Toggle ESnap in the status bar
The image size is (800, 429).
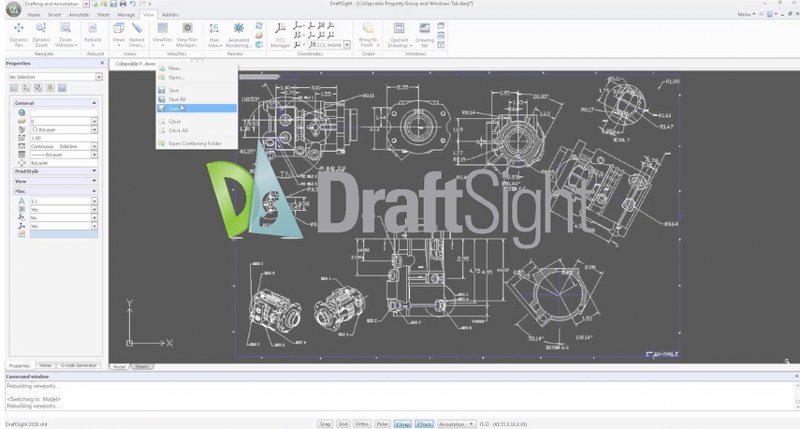(403, 424)
